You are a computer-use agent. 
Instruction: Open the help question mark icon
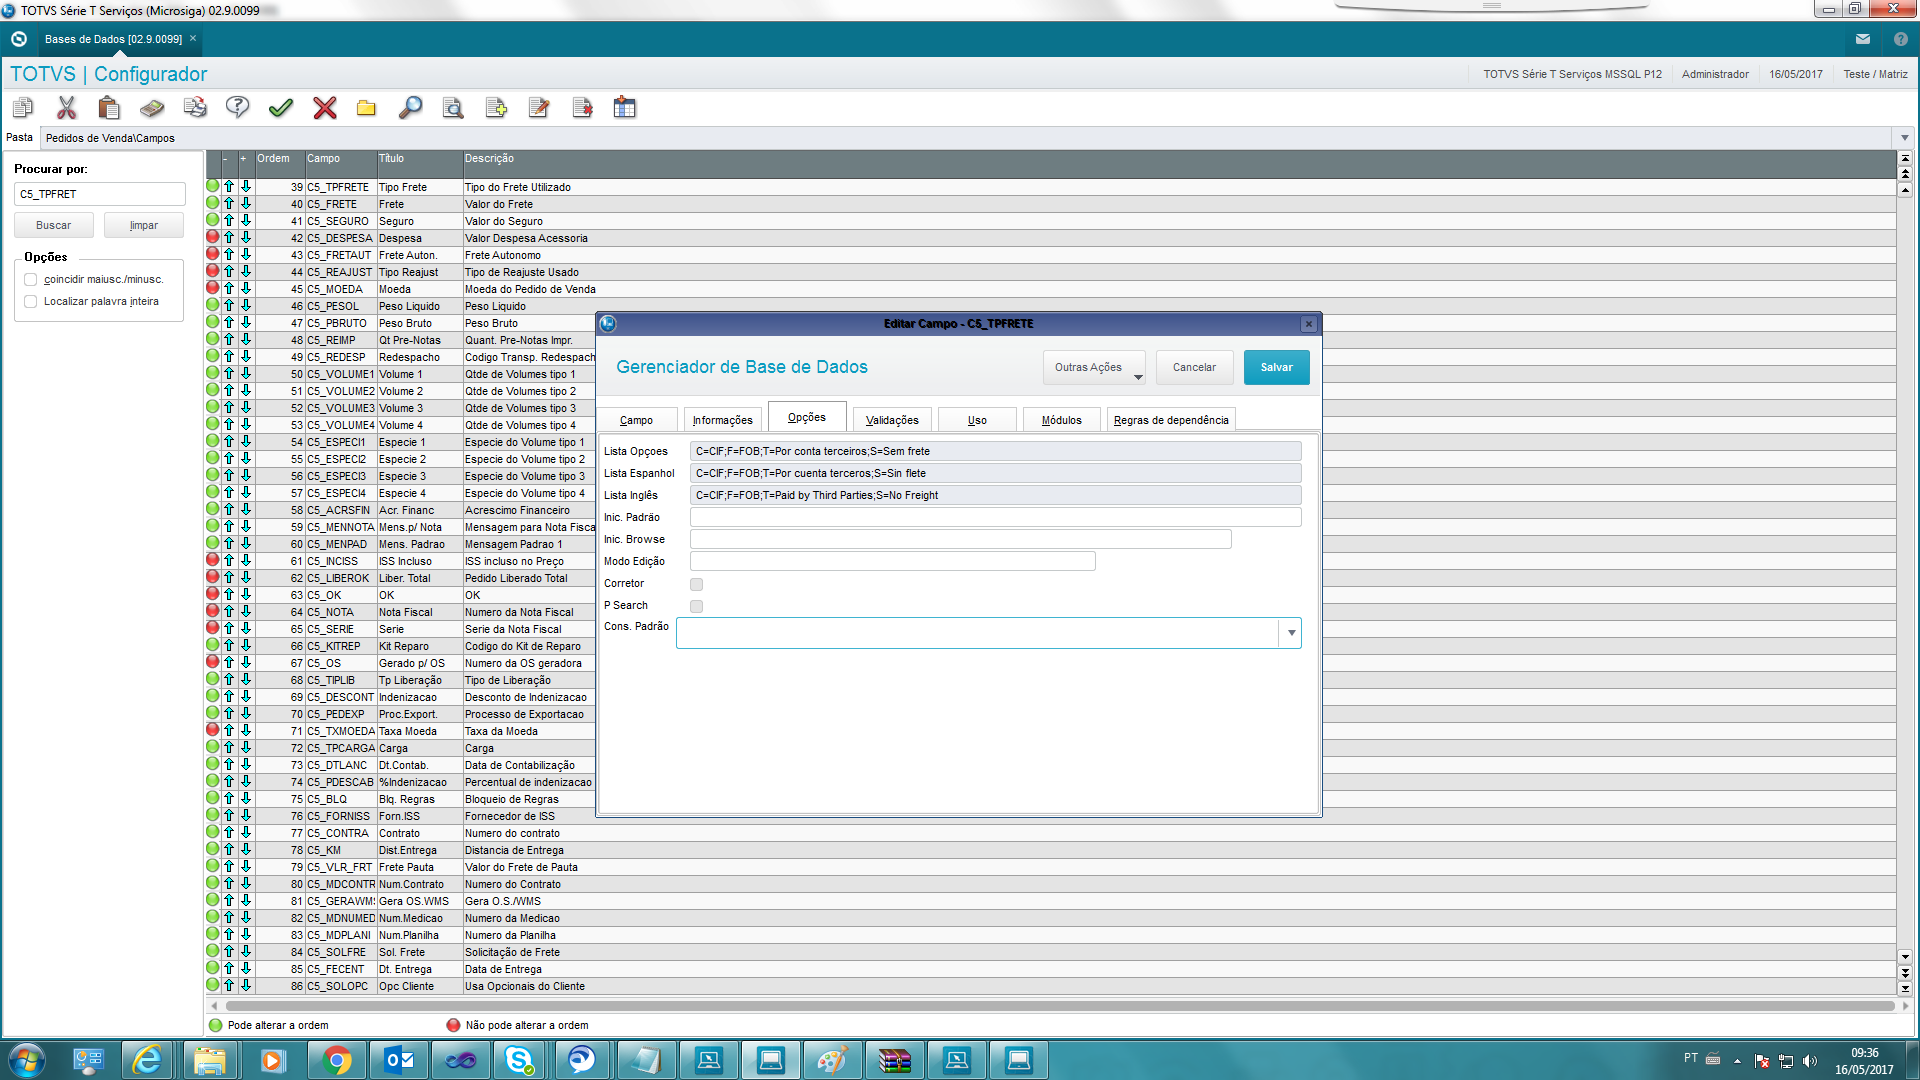237,108
